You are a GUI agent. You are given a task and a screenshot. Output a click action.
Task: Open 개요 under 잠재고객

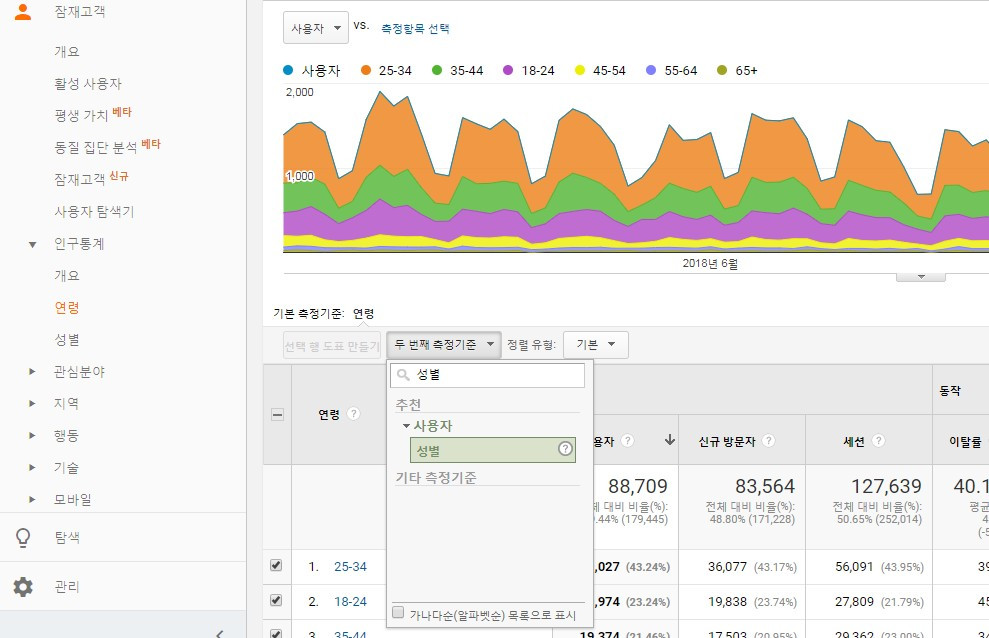pos(67,52)
